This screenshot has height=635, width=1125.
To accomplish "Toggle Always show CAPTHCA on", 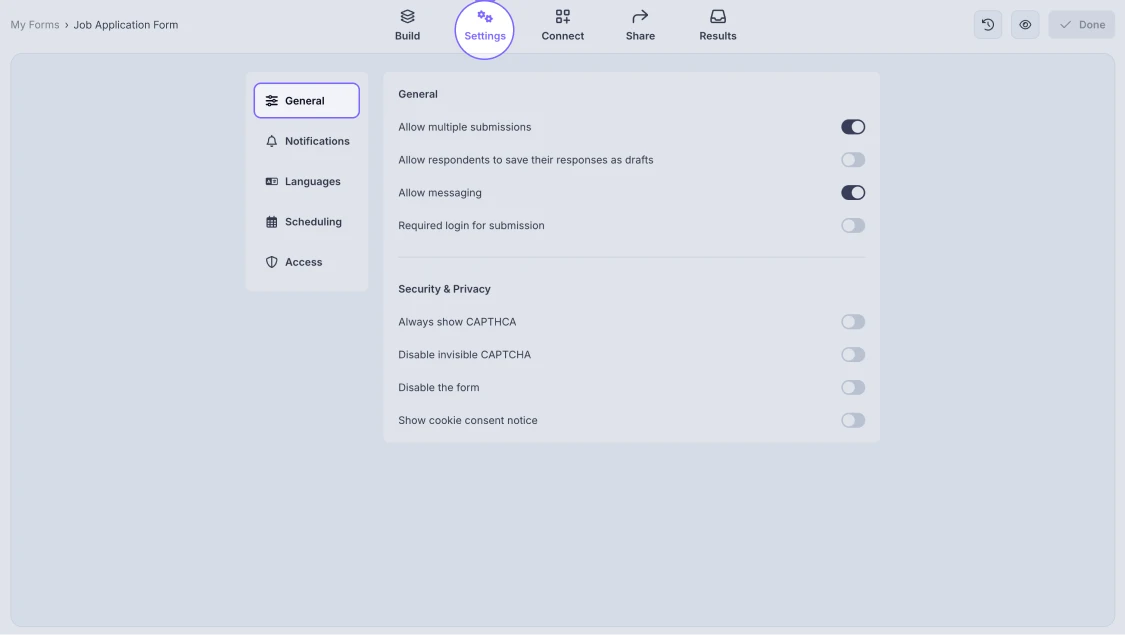I will [853, 321].
